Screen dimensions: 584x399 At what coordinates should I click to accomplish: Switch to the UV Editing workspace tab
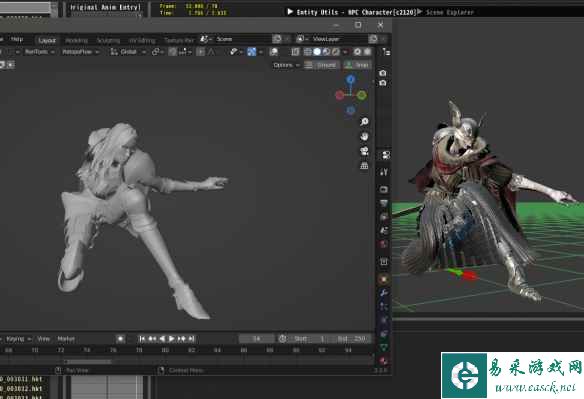[142, 40]
